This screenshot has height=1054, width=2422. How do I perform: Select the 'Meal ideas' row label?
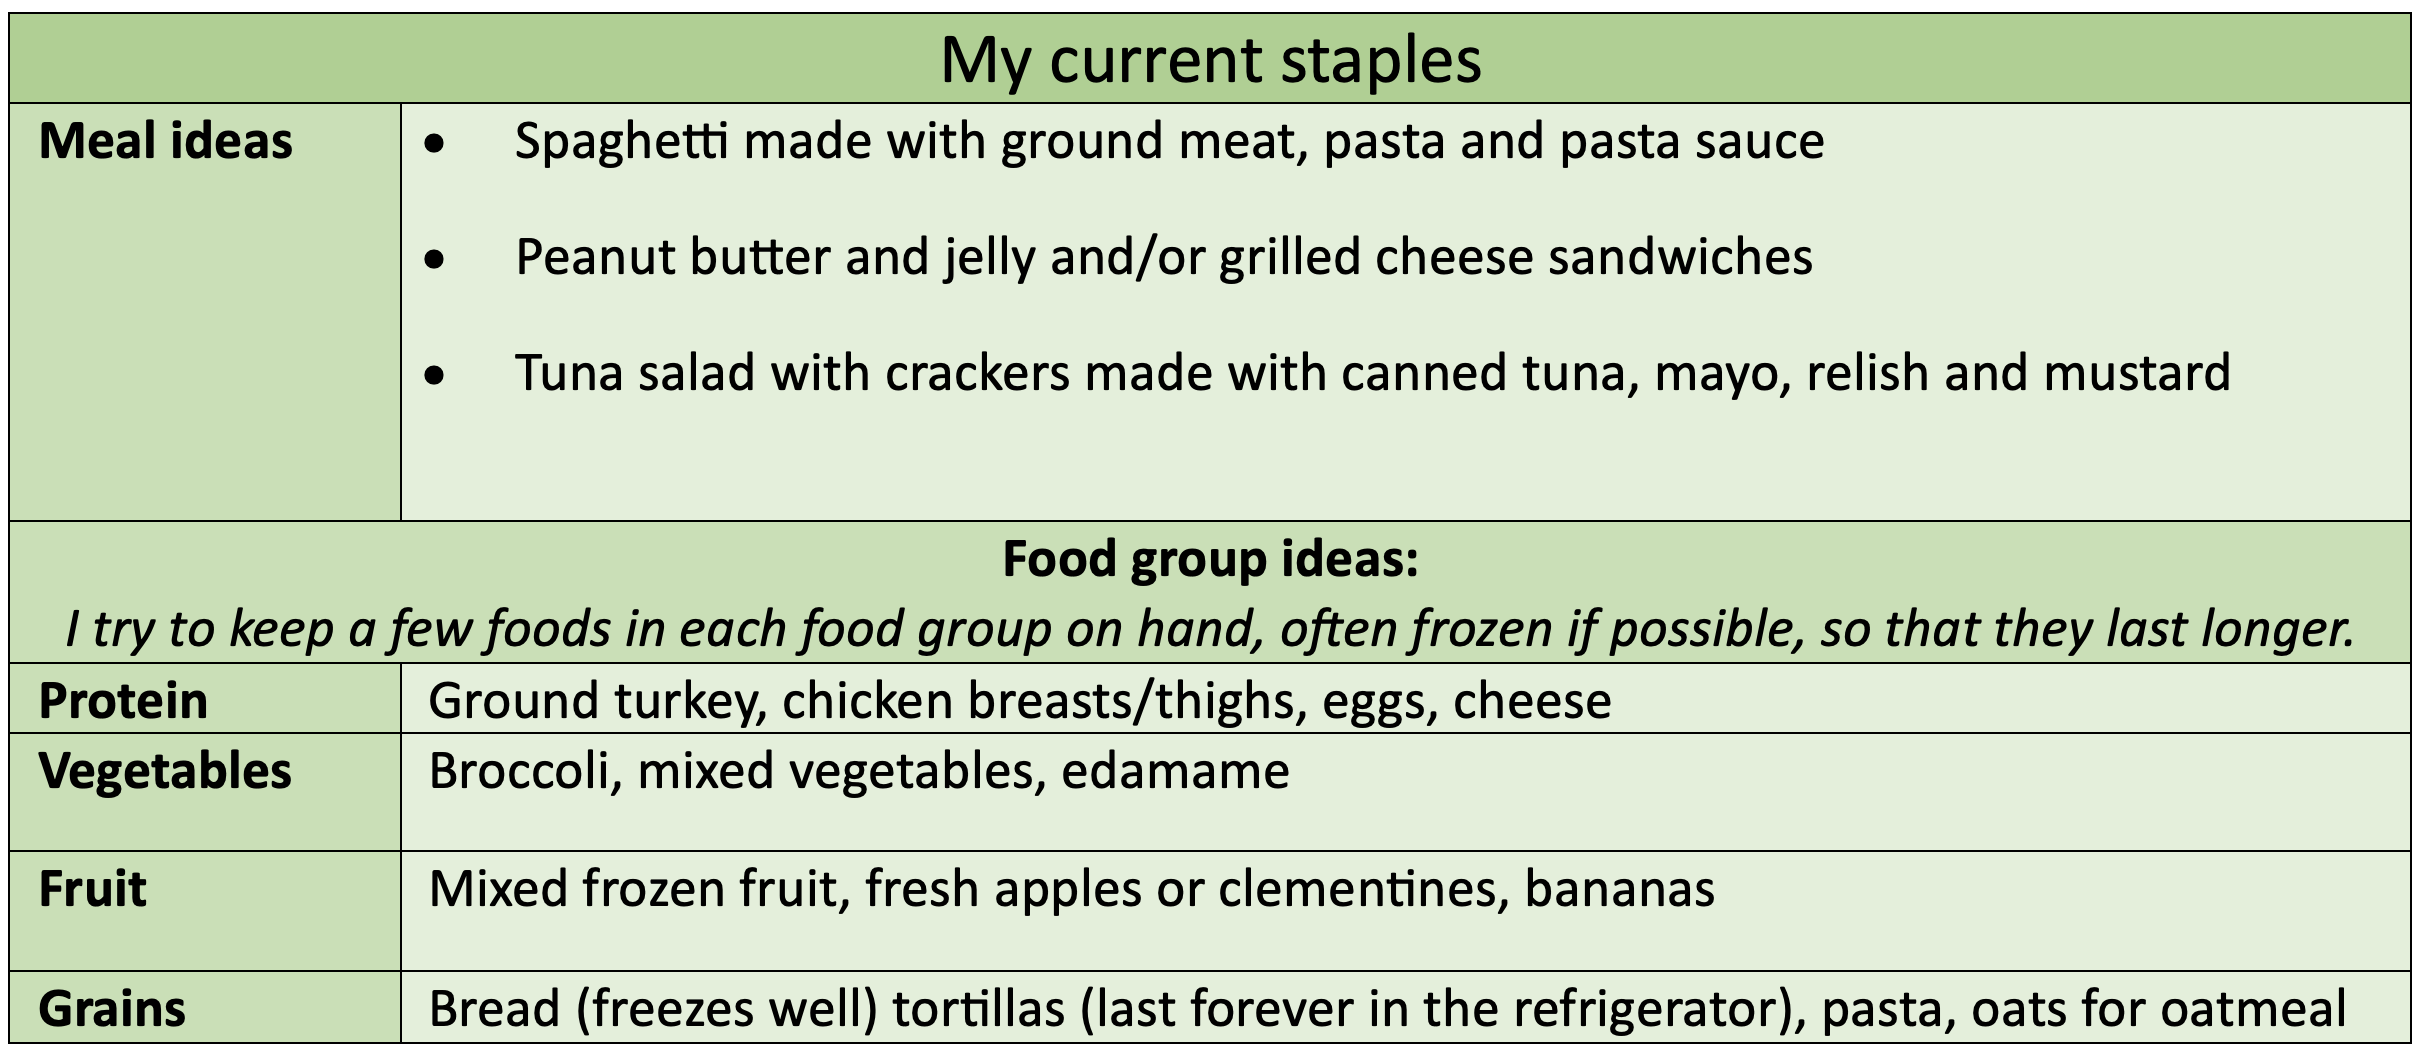click(x=166, y=141)
